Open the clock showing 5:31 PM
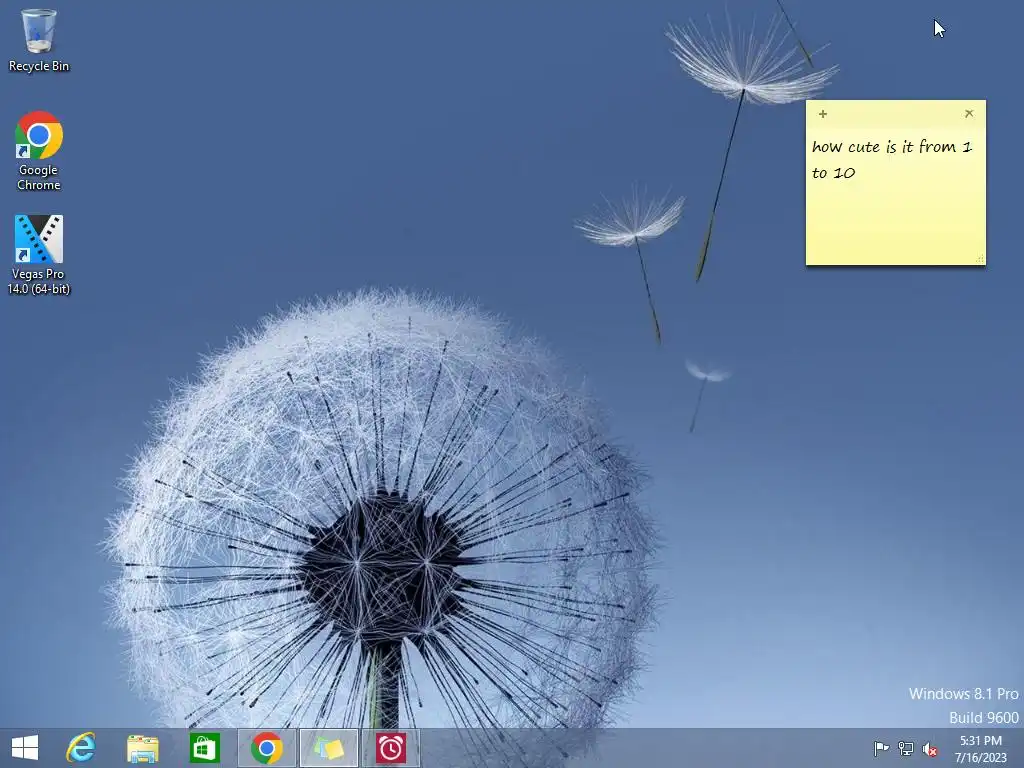Viewport: 1024px width, 768px height. pos(981,749)
